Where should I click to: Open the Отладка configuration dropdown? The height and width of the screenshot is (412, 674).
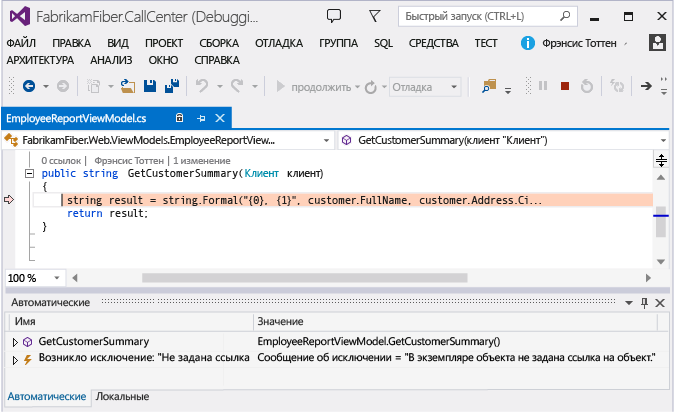tap(425, 87)
